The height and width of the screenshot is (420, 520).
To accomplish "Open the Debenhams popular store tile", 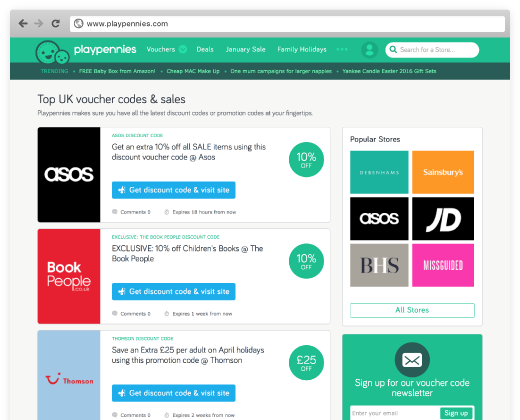I will point(379,172).
